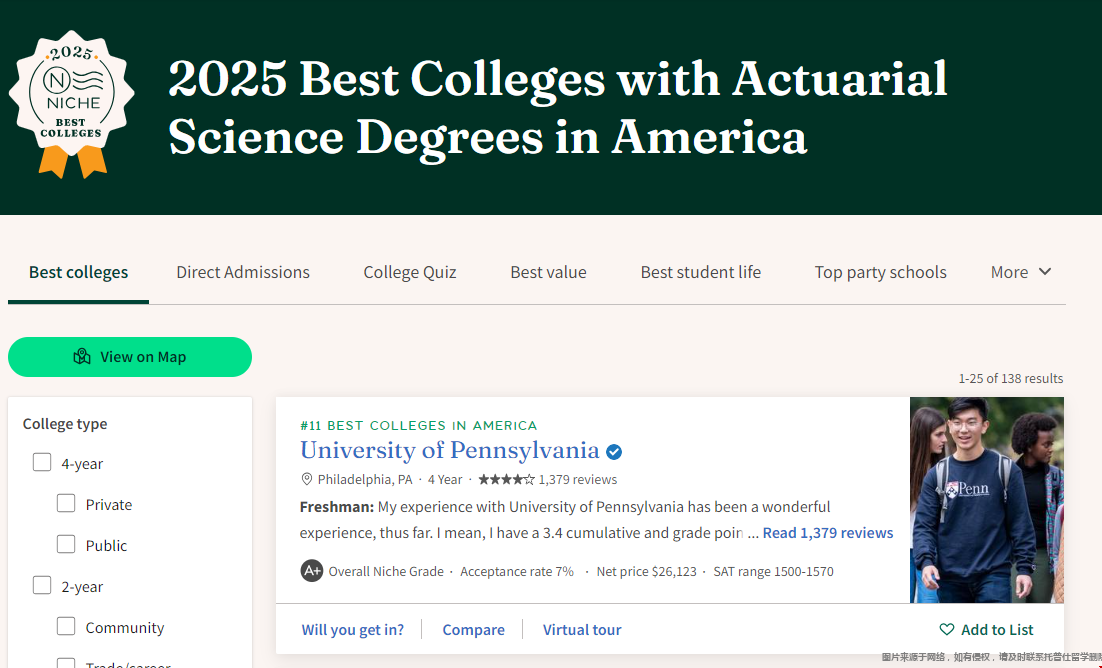The width and height of the screenshot is (1102, 668).
Task: Click the SAT range 1500-1570 text
Action: 773,571
